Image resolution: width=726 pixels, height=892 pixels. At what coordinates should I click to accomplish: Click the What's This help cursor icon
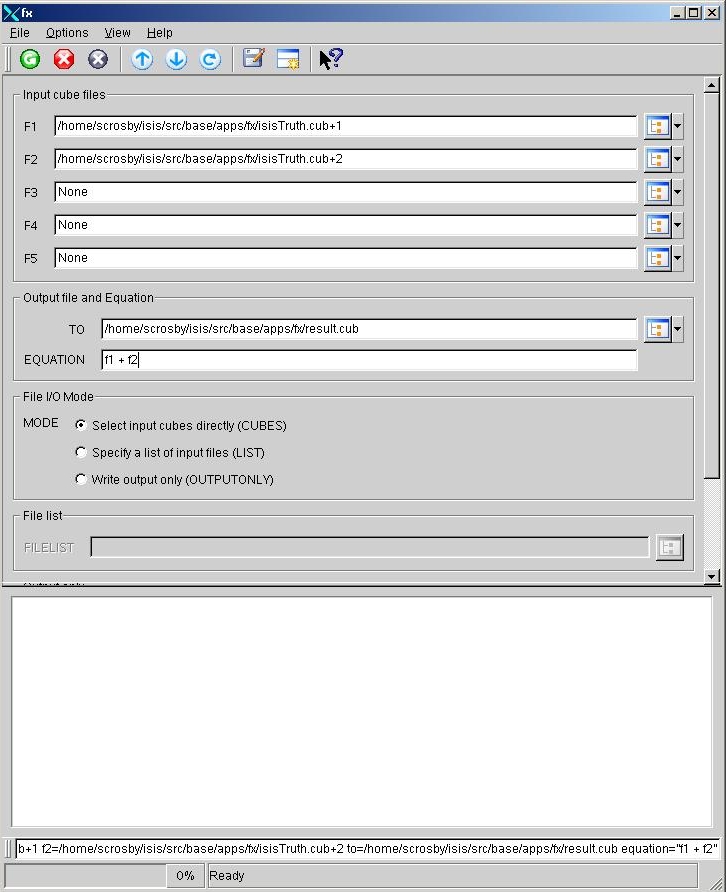pyautogui.click(x=331, y=59)
